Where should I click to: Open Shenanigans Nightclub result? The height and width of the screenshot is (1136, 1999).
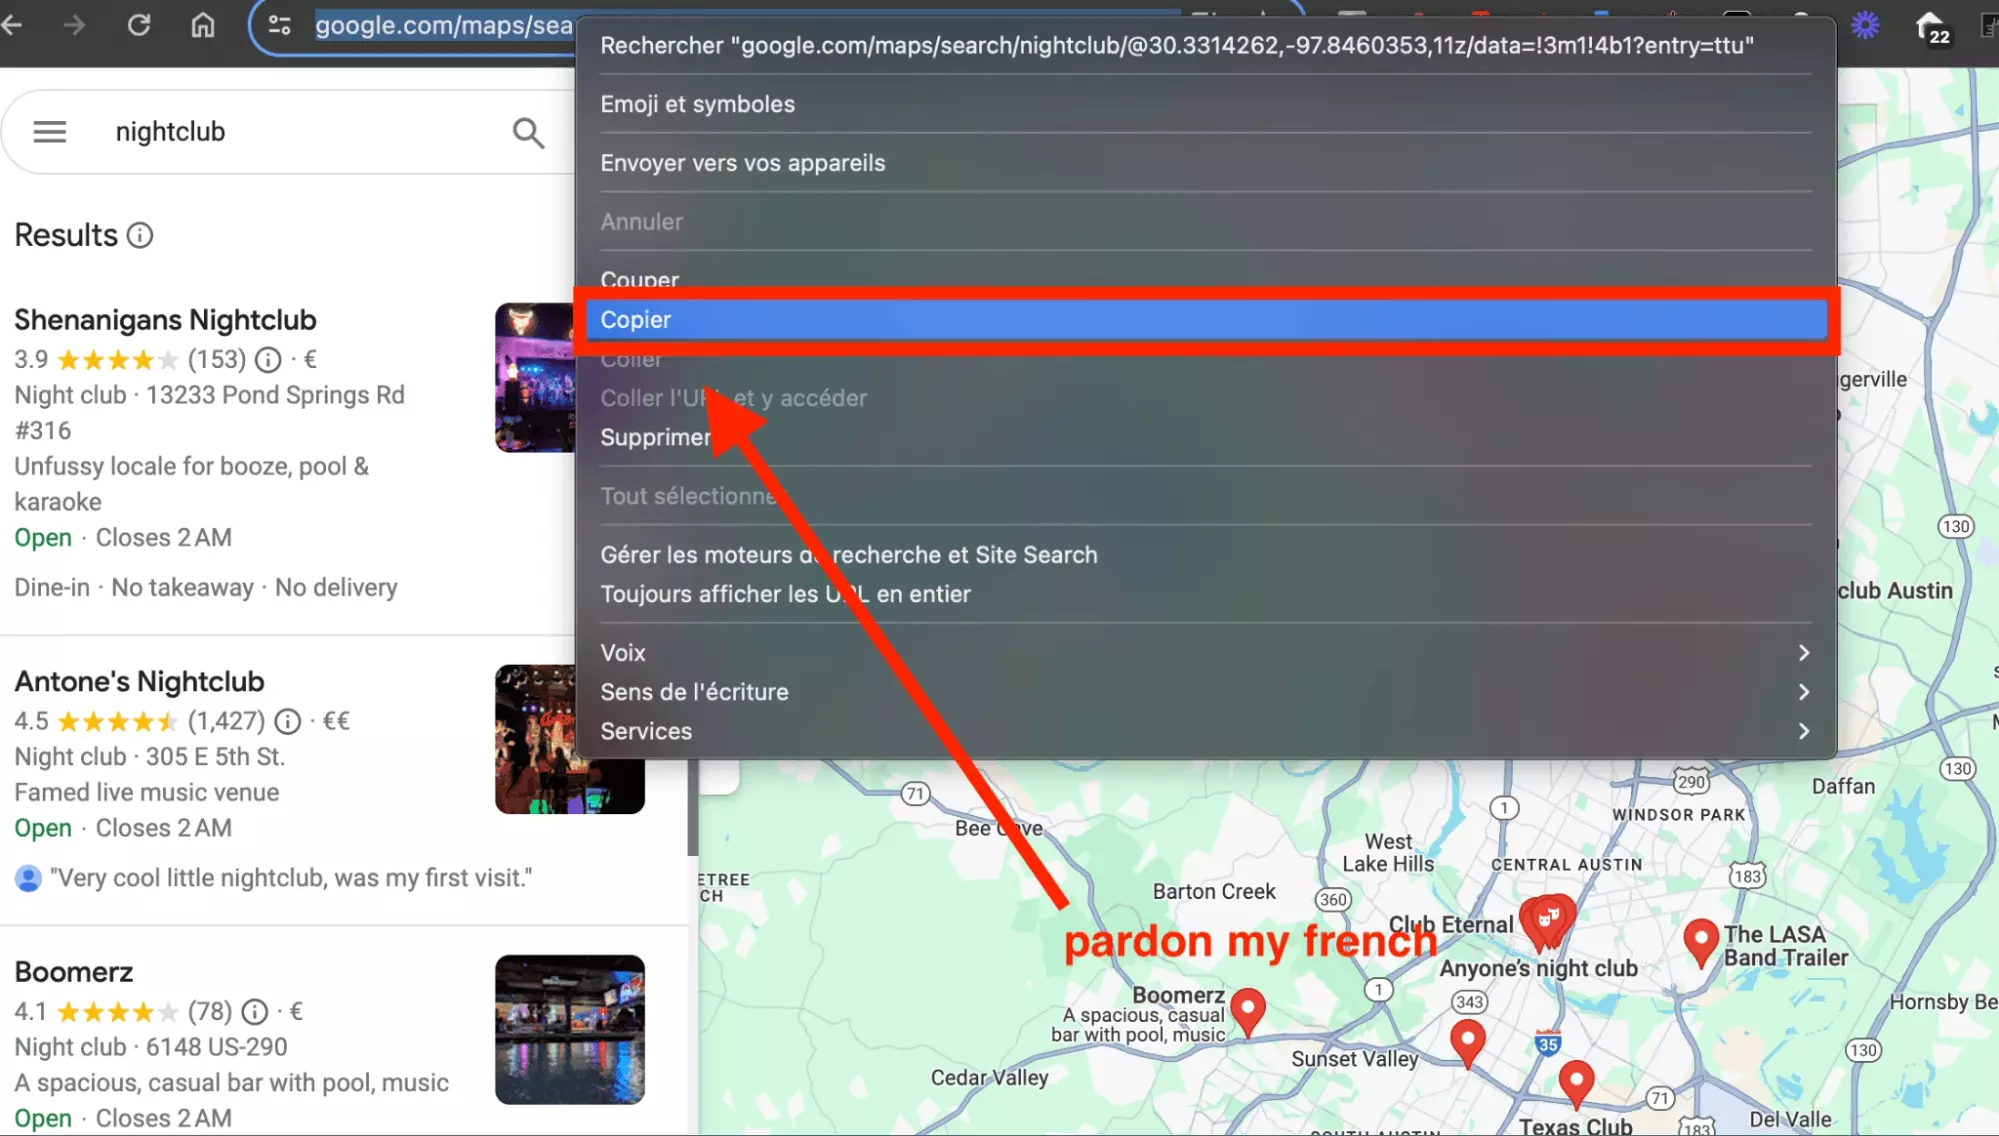165,320
